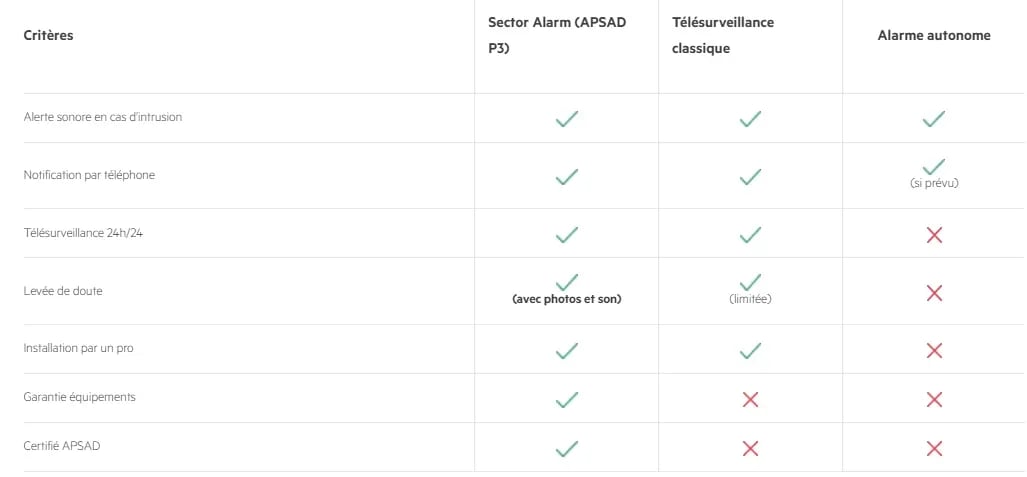Viewport: 1027px width, 477px height.
Task: Click Sector Alarm checkmark for Certifié APSAD
Action: [567, 448]
